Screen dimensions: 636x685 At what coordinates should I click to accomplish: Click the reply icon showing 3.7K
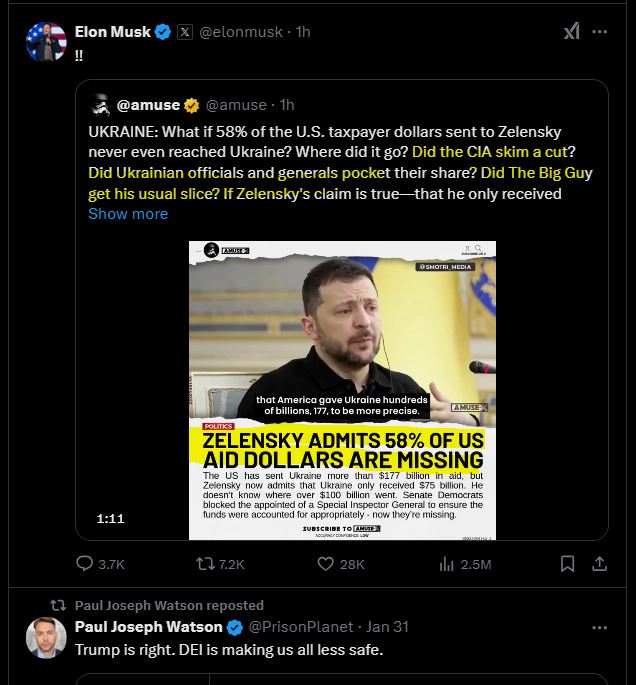pos(86,564)
